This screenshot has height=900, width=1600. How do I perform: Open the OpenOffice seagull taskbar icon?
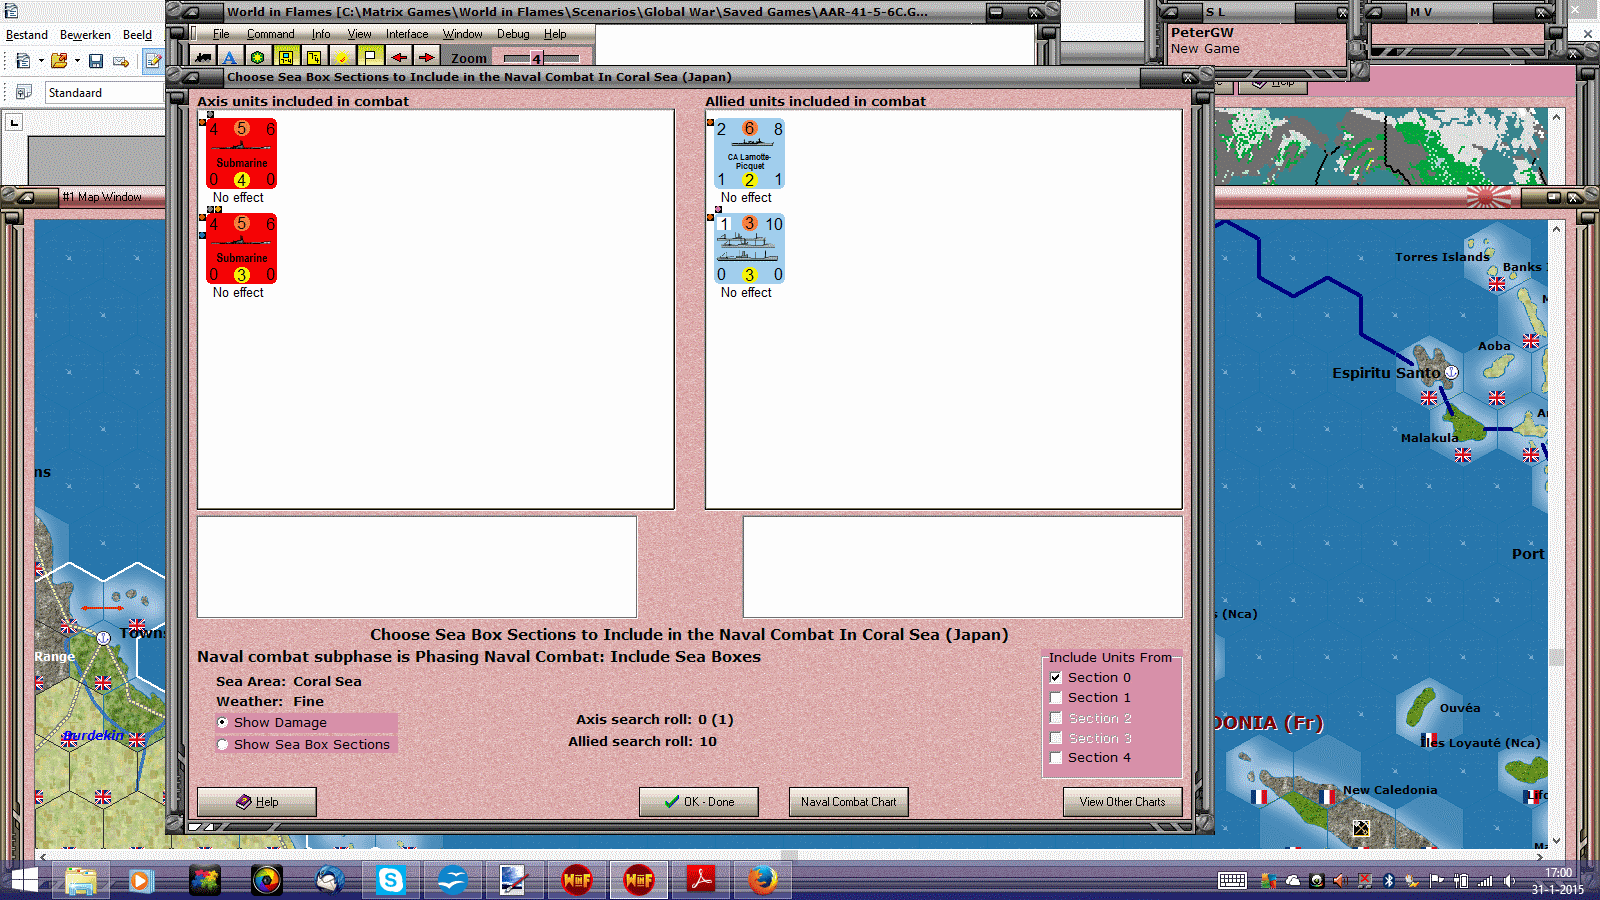coord(452,880)
